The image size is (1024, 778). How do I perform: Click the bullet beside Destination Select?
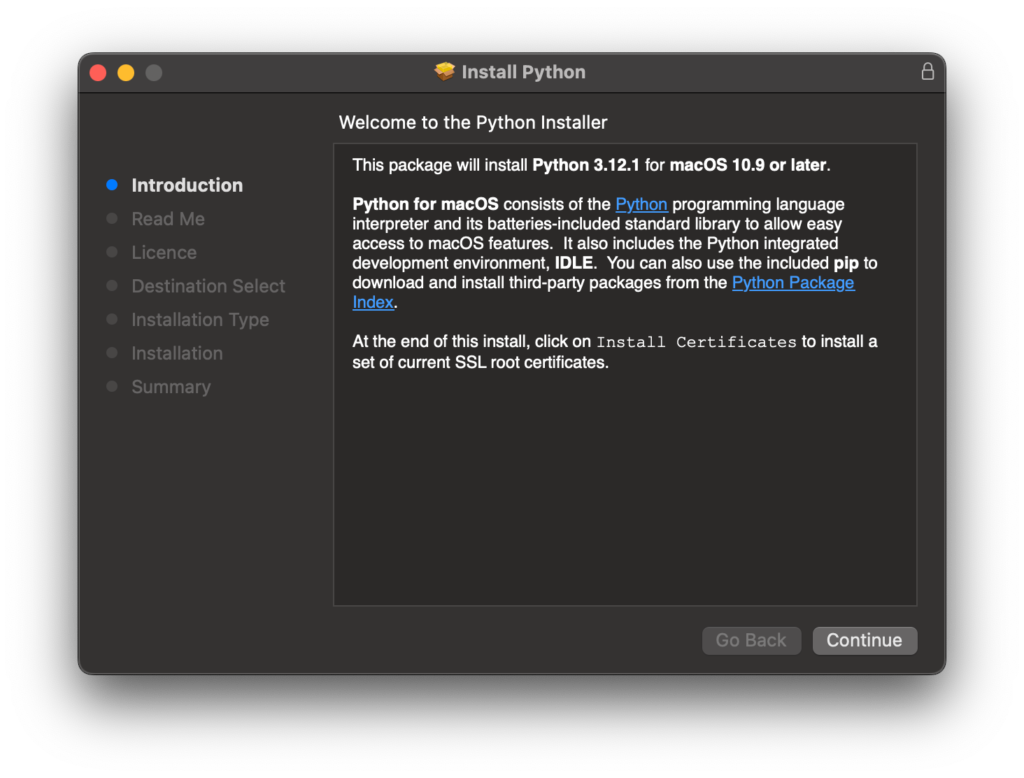110,286
